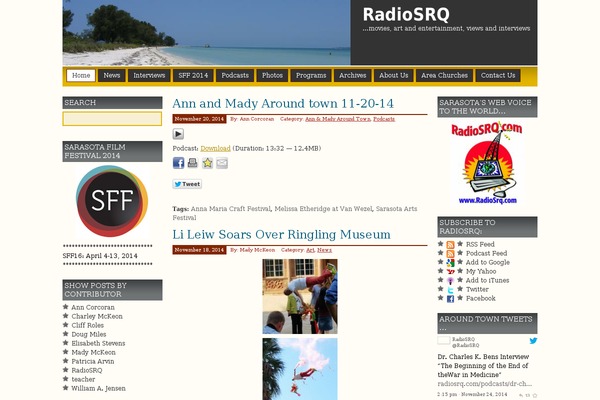Image resolution: width=600 pixels, height=400 pixels.
Task: Open 'Ann & Mady Around Town' category link
Action: (x=338, y=119)
